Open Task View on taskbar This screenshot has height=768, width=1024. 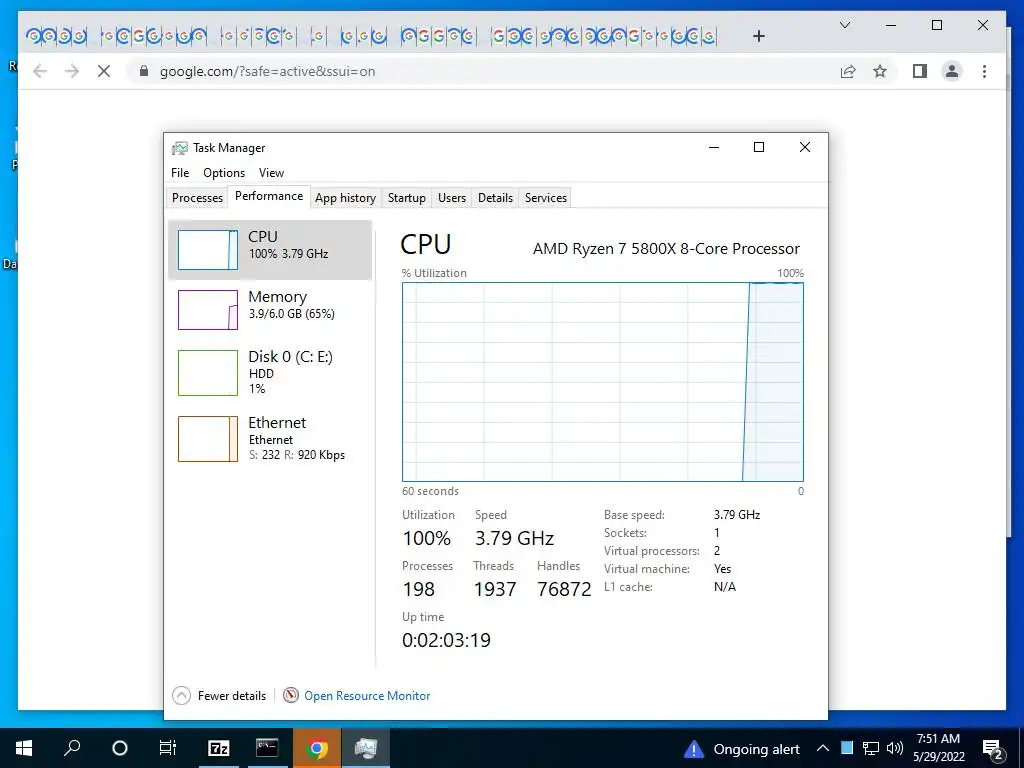[x=168, y=748]
